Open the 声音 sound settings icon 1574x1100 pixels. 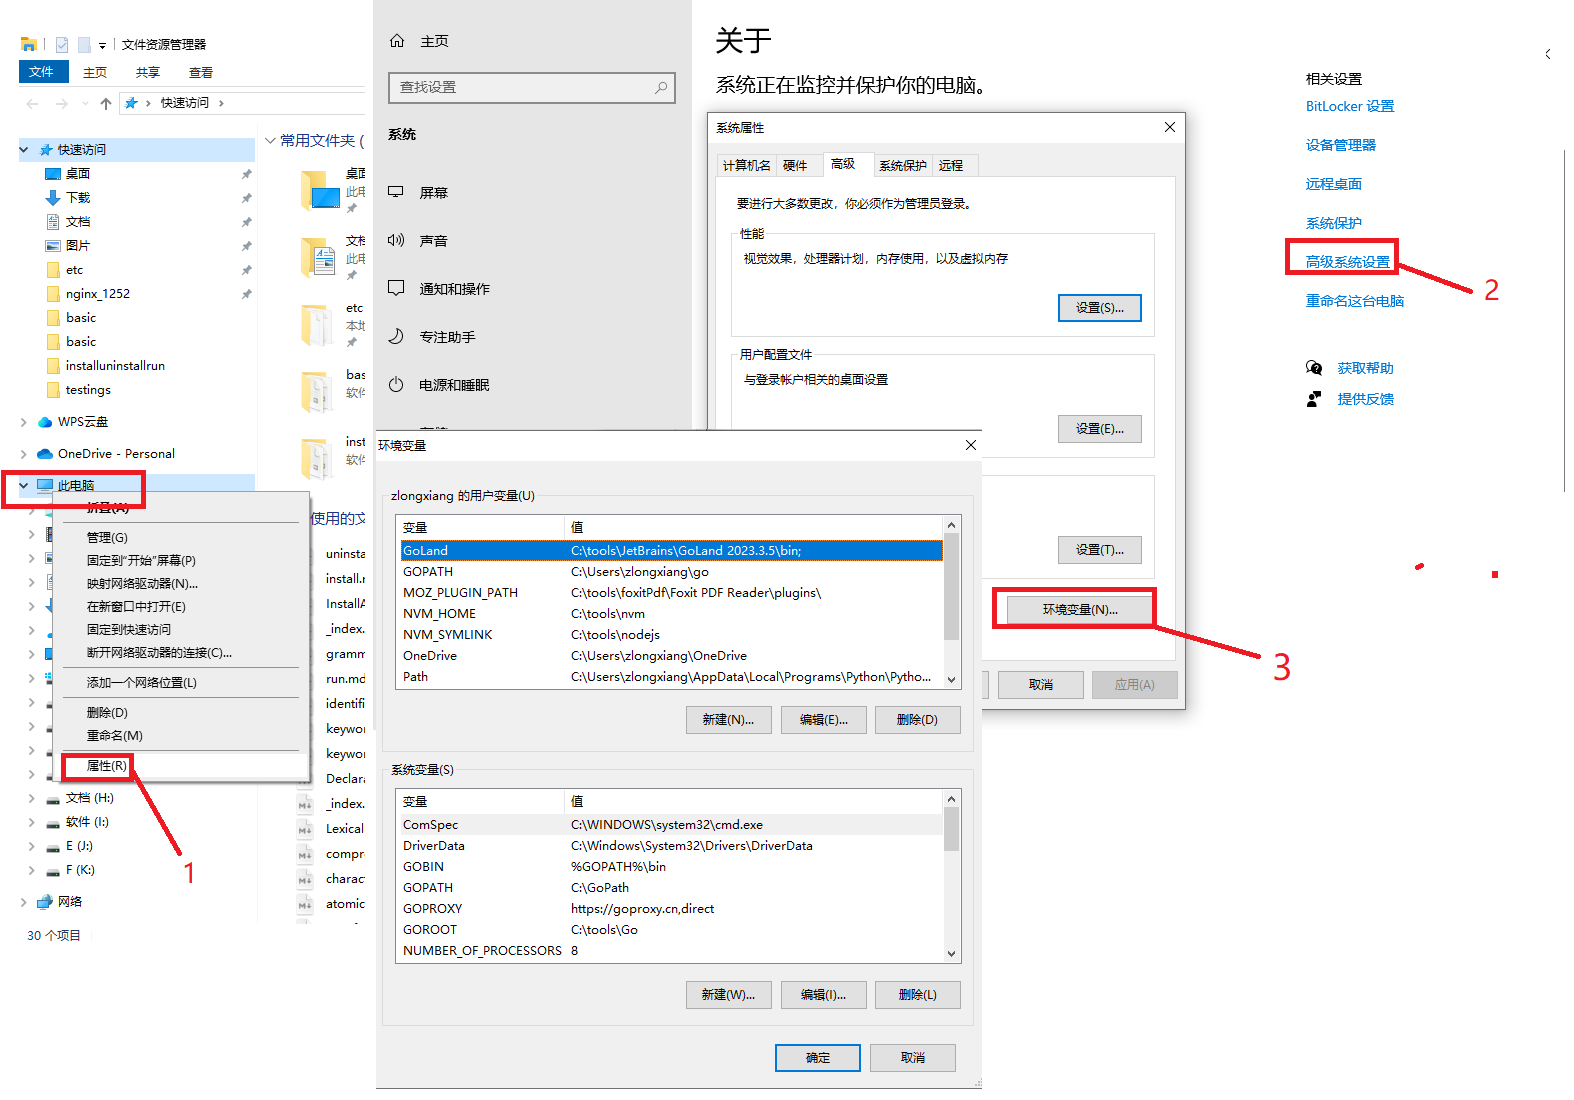click(396, 240)
